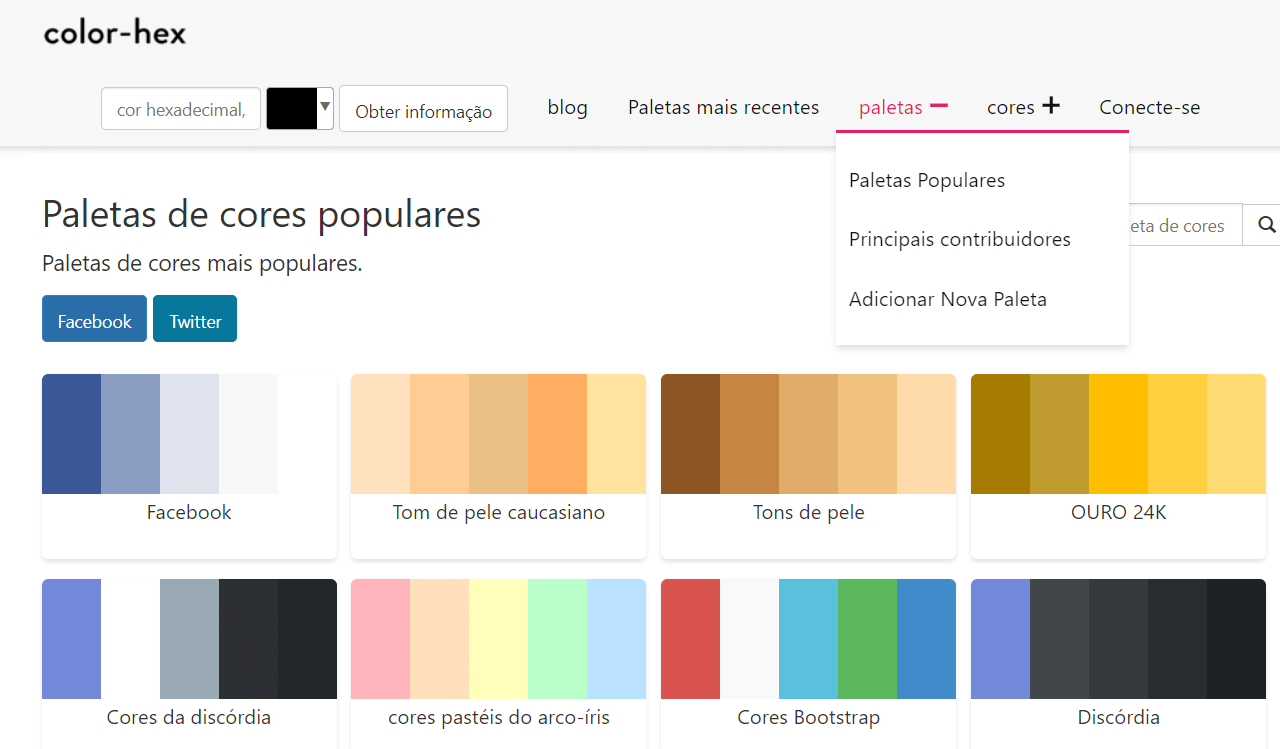
Task: Open the Facebook share button
Action: 94,319
